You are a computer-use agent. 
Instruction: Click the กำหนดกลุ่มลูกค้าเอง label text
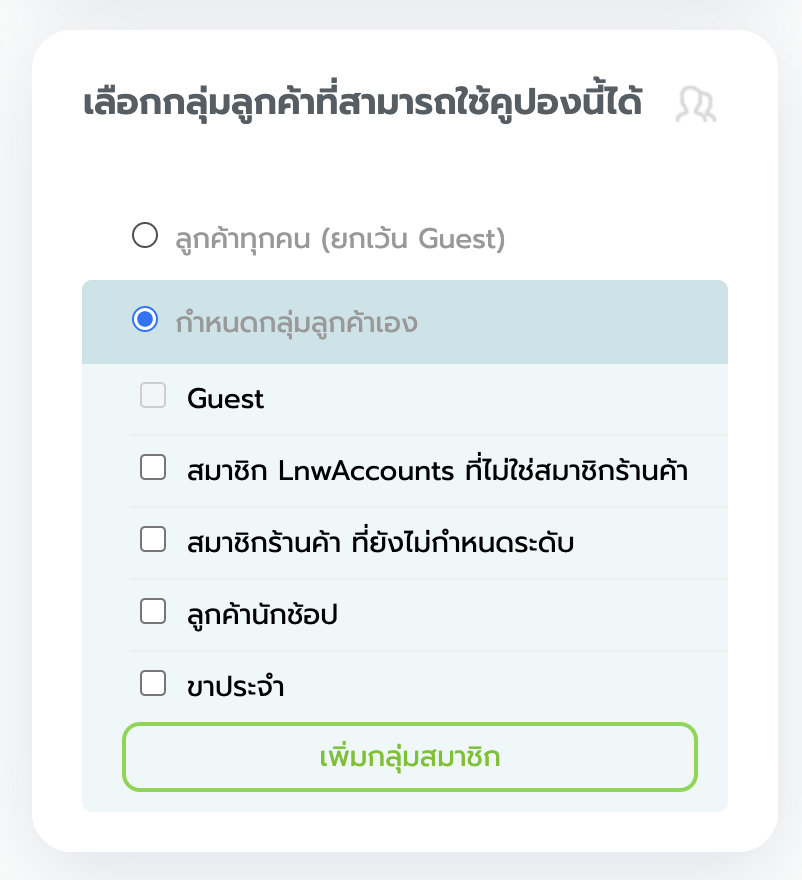coord(296,322)
